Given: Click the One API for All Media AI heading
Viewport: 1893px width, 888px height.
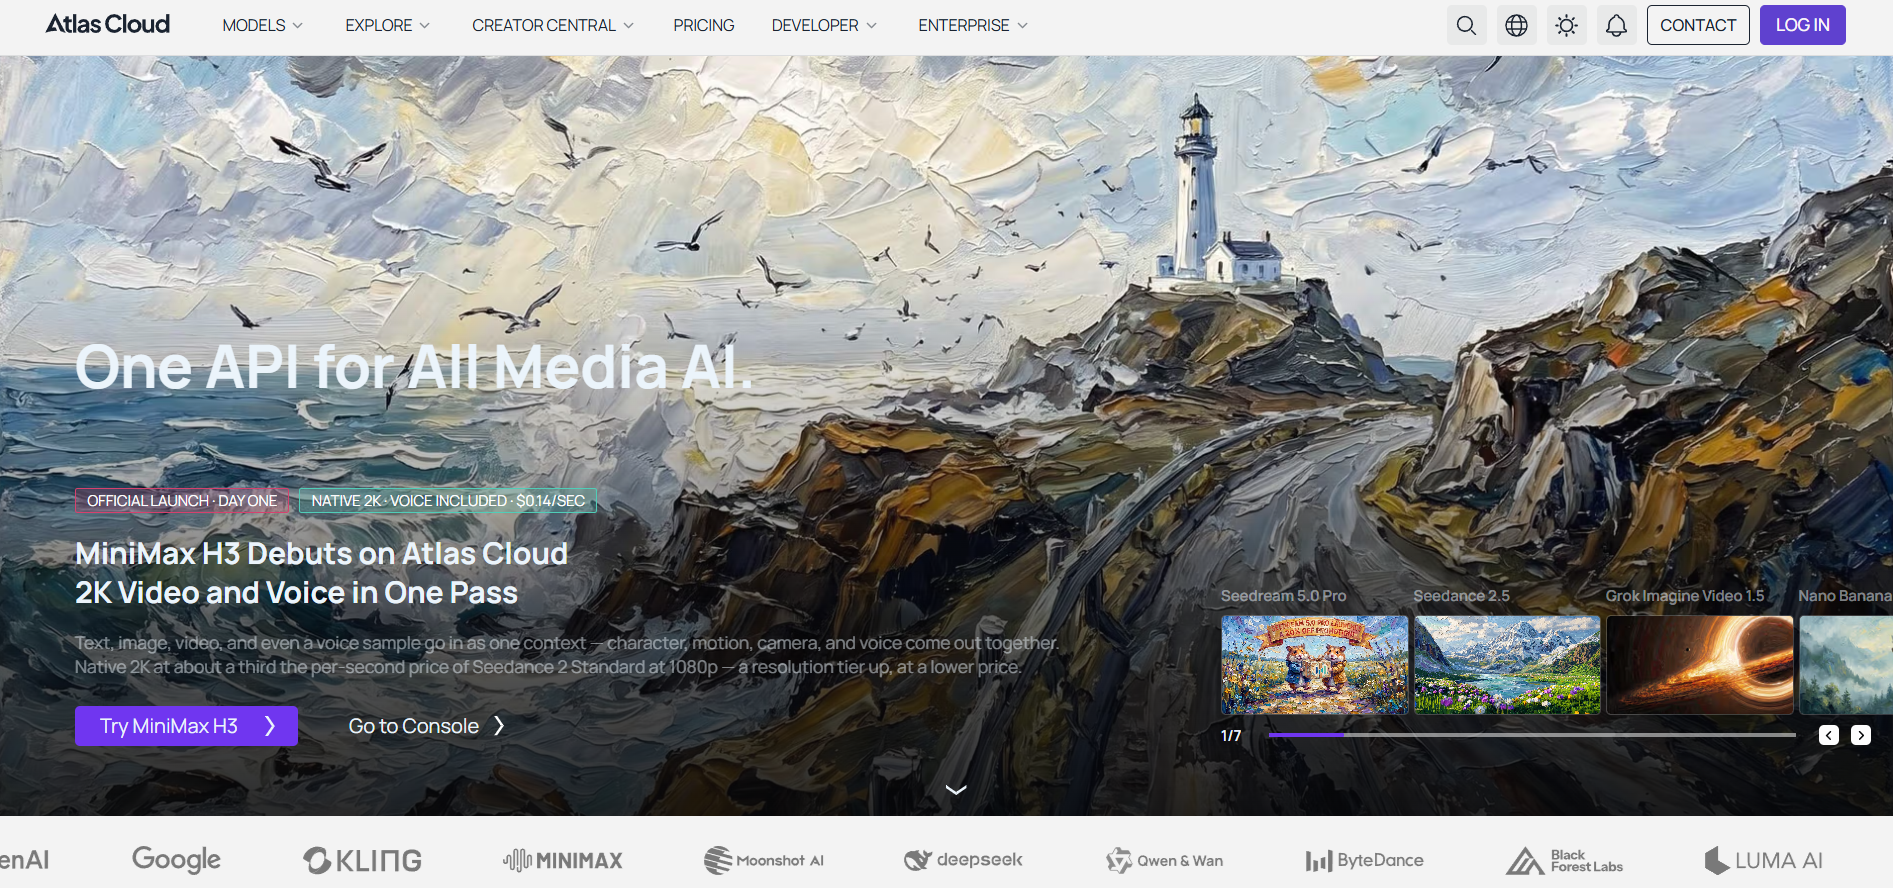Looking at the screenshot, I should (414, 367).
